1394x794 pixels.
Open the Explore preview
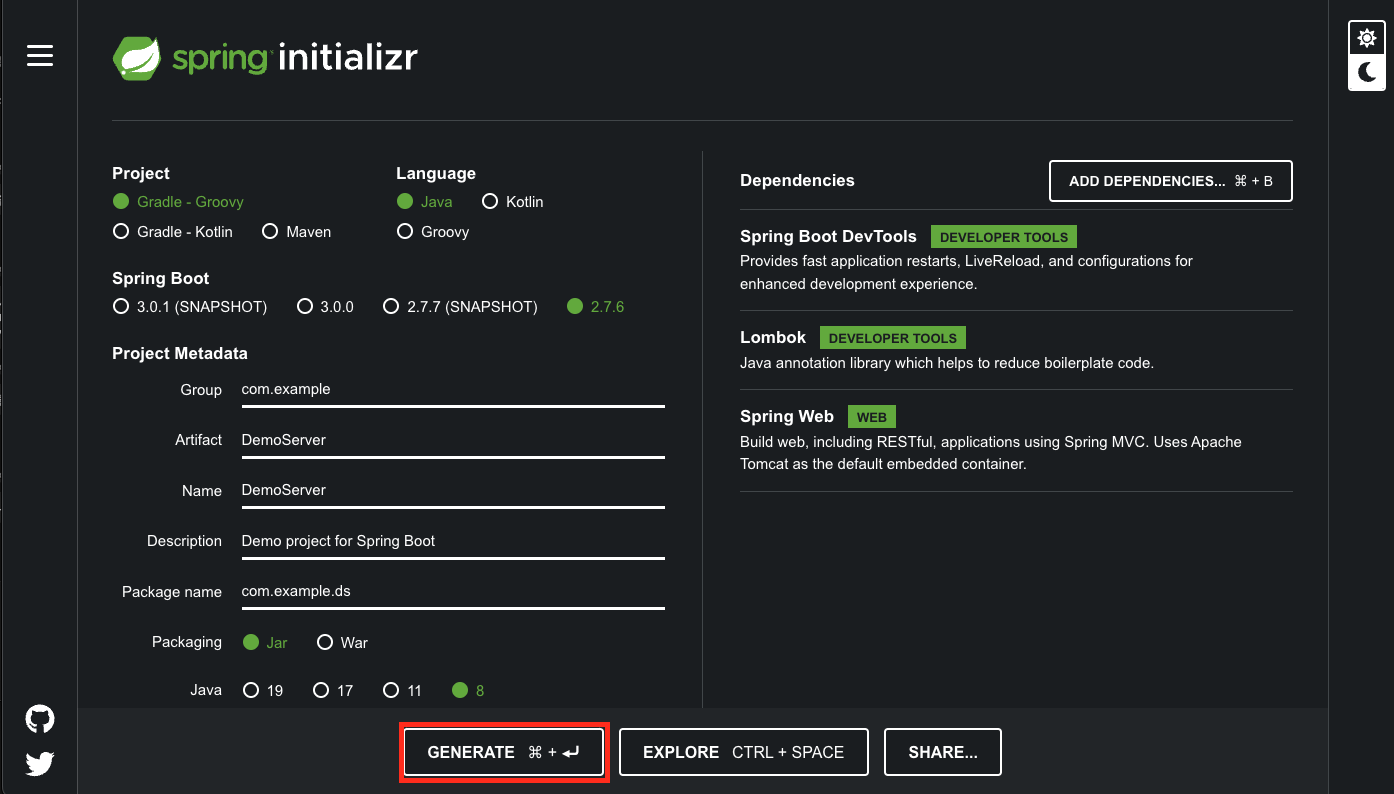point(744,752)
